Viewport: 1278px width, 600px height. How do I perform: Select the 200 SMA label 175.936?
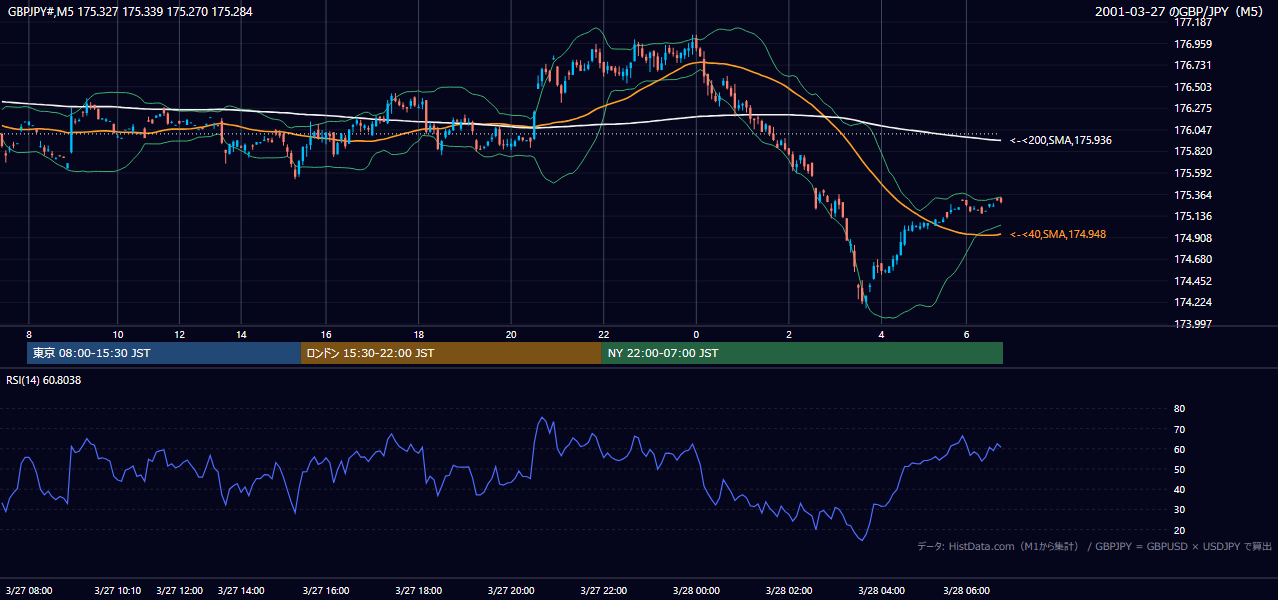point(1062,141)
